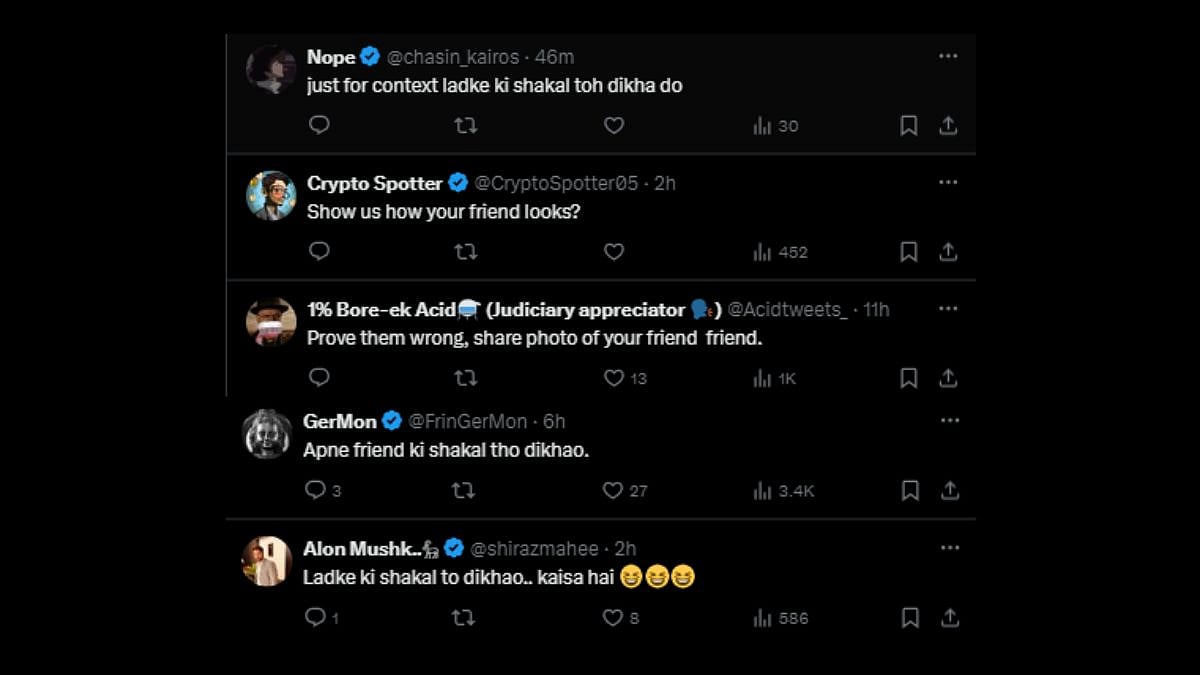Share the Crypto Spotter tweet
This screenshot has width=1200, height=675.
[x=948, y=252]
